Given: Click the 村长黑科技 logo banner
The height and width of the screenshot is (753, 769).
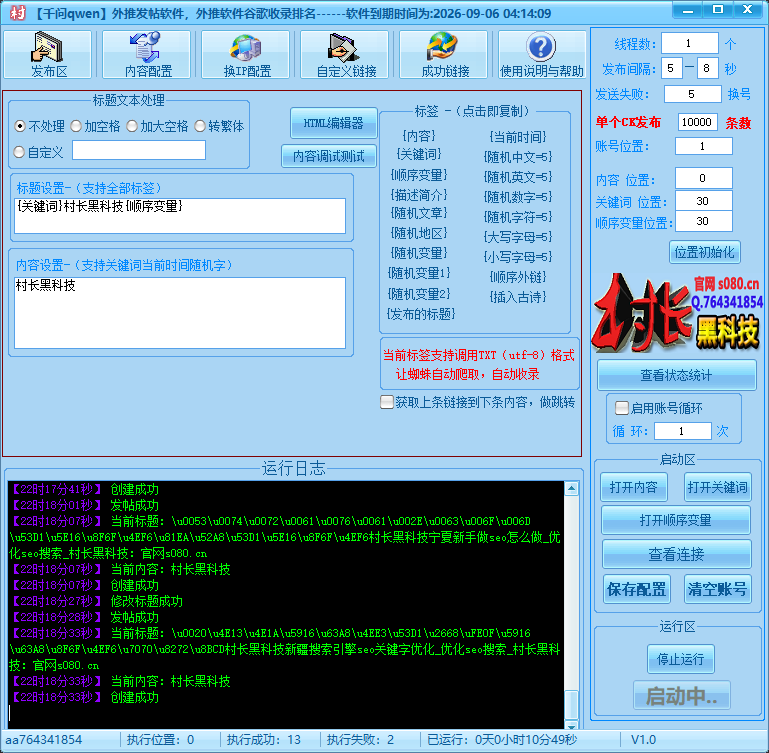Looking at the screenshot, I should point(677,312).
